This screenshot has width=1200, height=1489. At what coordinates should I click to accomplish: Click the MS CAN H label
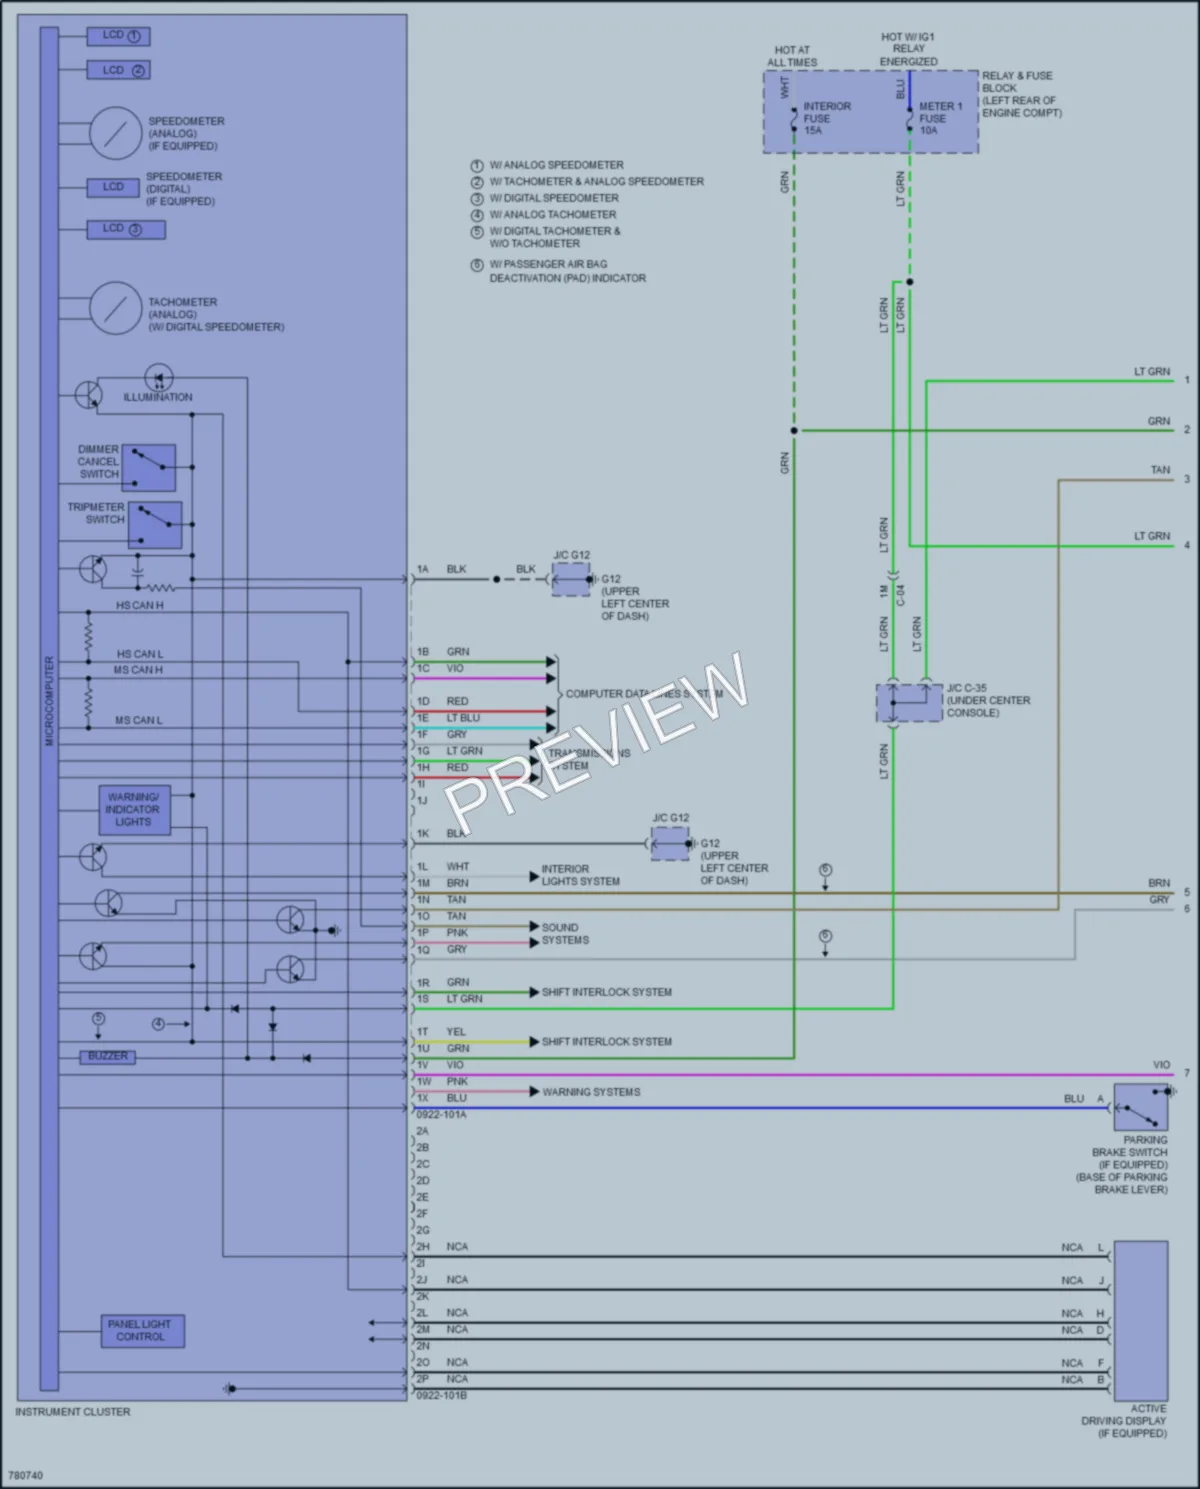point(138,670)
